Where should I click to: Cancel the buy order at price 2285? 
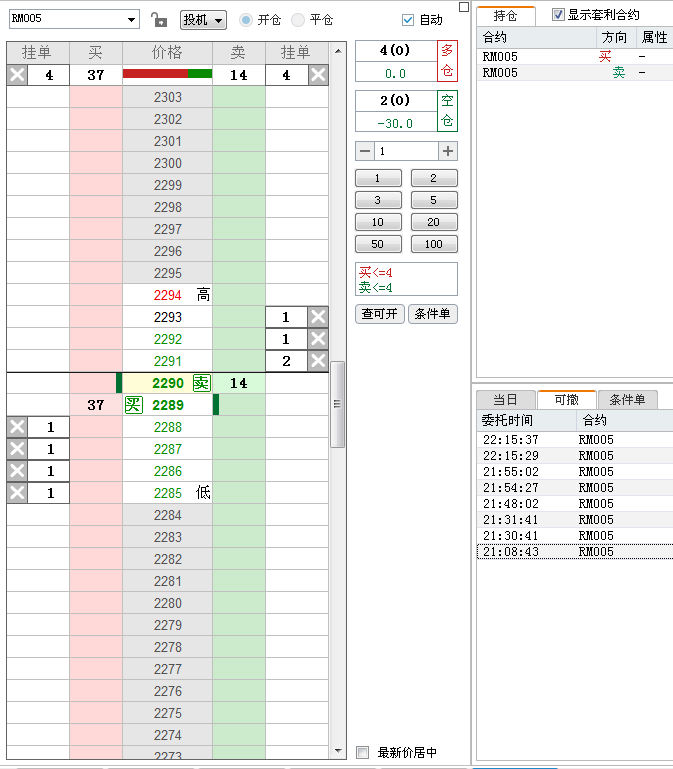pyautogui.click(x=17, y=493)
